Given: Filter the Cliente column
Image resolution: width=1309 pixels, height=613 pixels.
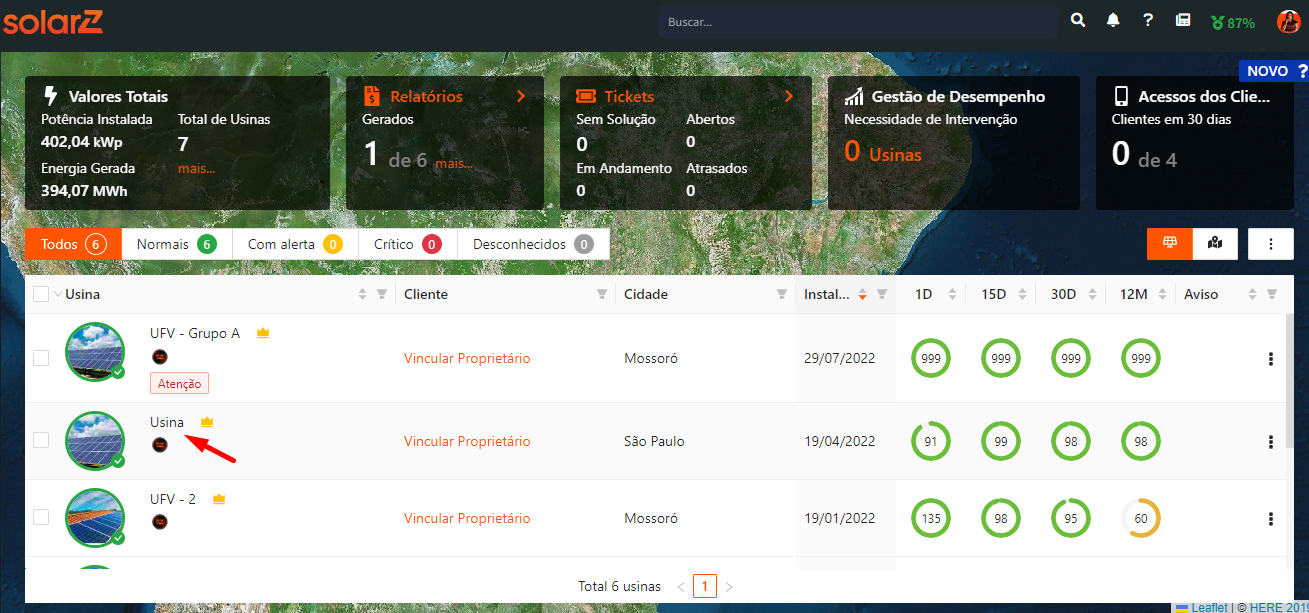Looking at the screenshot, I should coord(602,295).
